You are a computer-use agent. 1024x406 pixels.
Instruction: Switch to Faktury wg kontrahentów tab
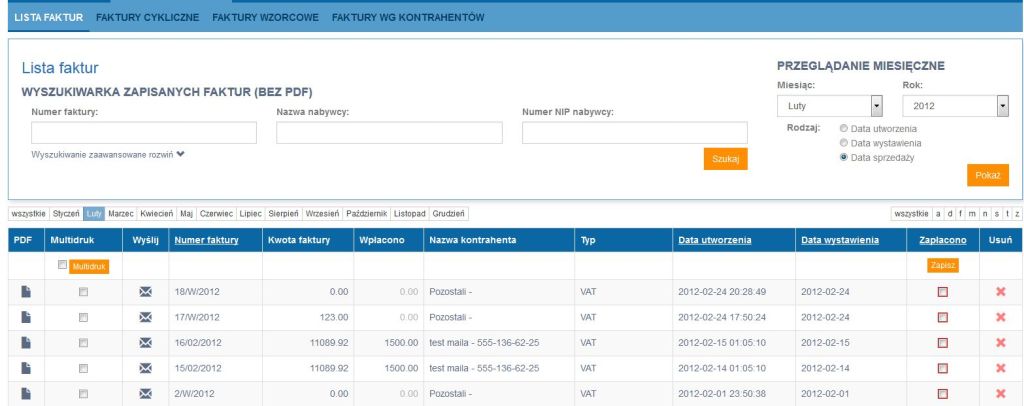click(408, 18)
